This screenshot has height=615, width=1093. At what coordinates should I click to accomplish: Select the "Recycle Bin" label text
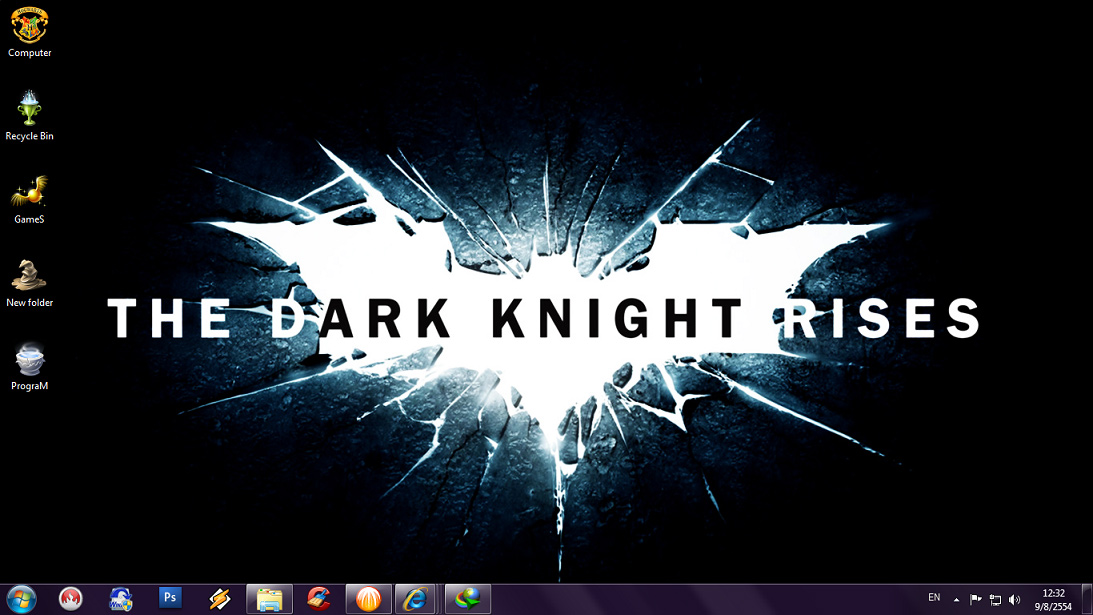click(x=29, y=136)
